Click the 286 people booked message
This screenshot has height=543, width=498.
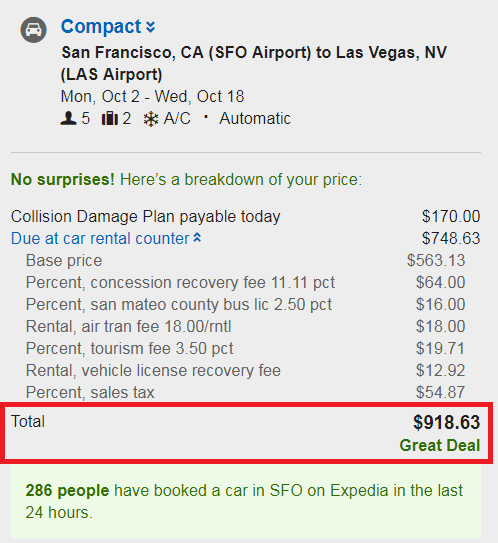[x=246, y=501]
